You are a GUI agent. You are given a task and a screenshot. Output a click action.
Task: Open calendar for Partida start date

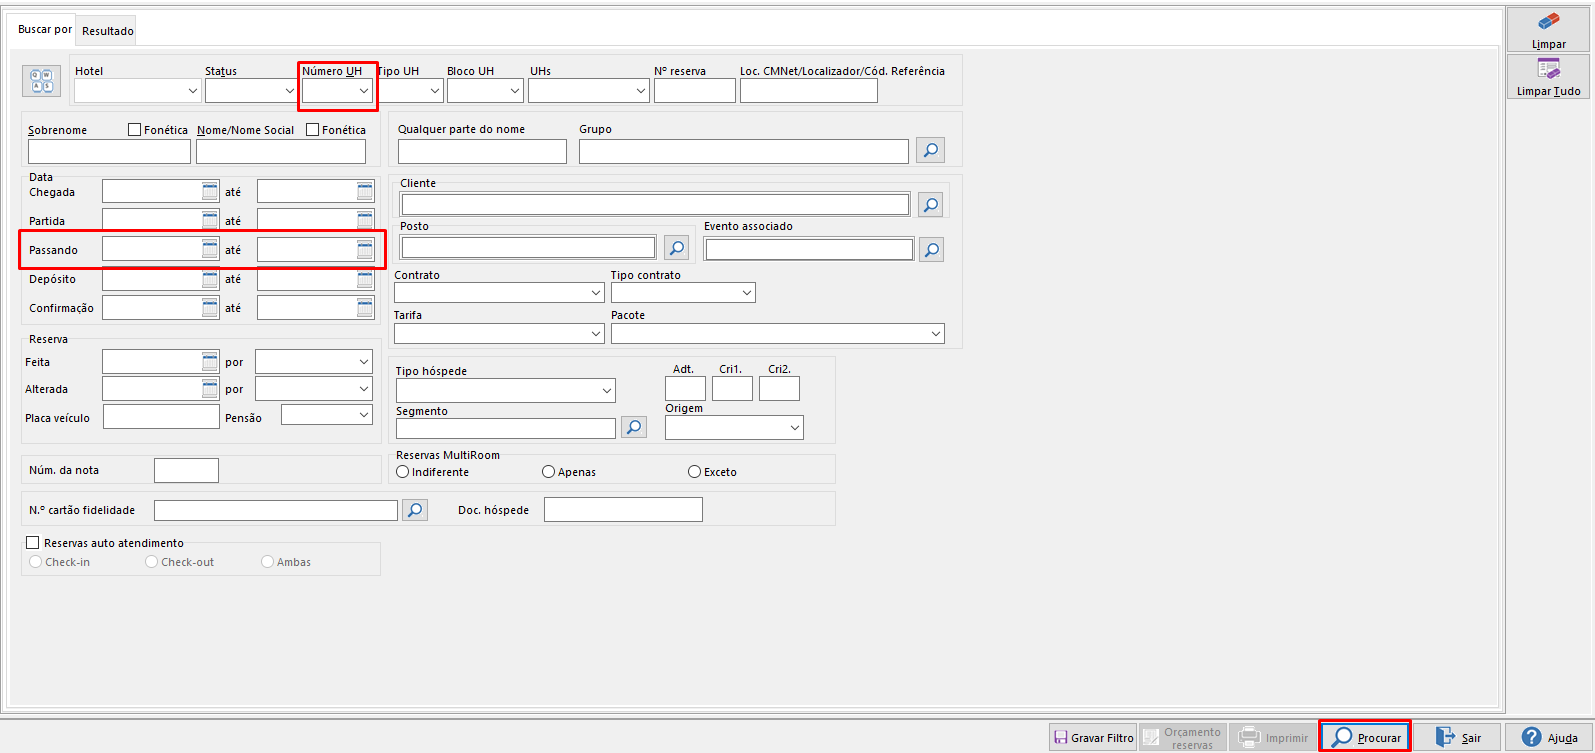(210, 220)
